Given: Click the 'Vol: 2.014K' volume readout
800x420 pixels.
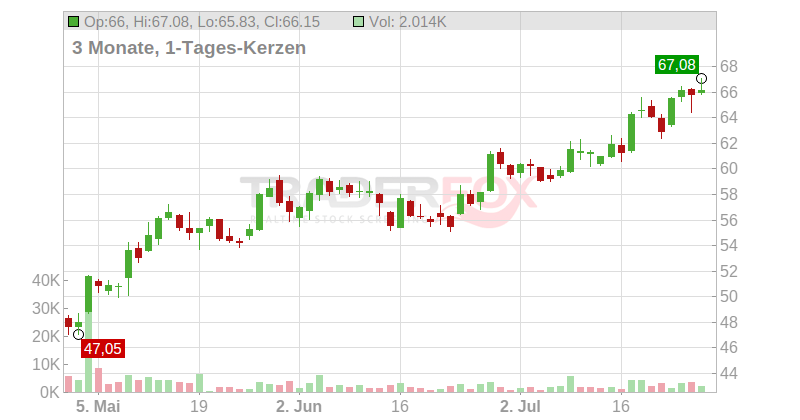Looking at the screenshot, I should pos(407,22).
